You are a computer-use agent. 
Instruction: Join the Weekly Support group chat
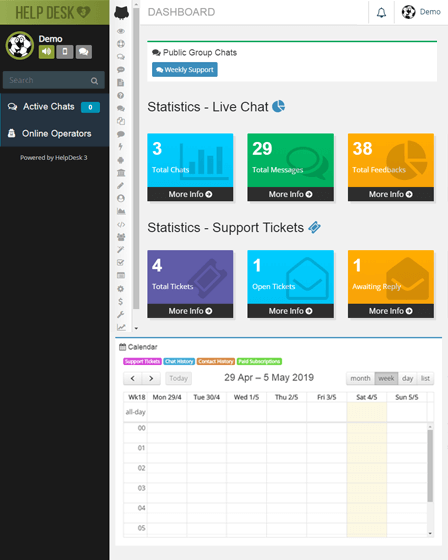(x=185, y=70)
